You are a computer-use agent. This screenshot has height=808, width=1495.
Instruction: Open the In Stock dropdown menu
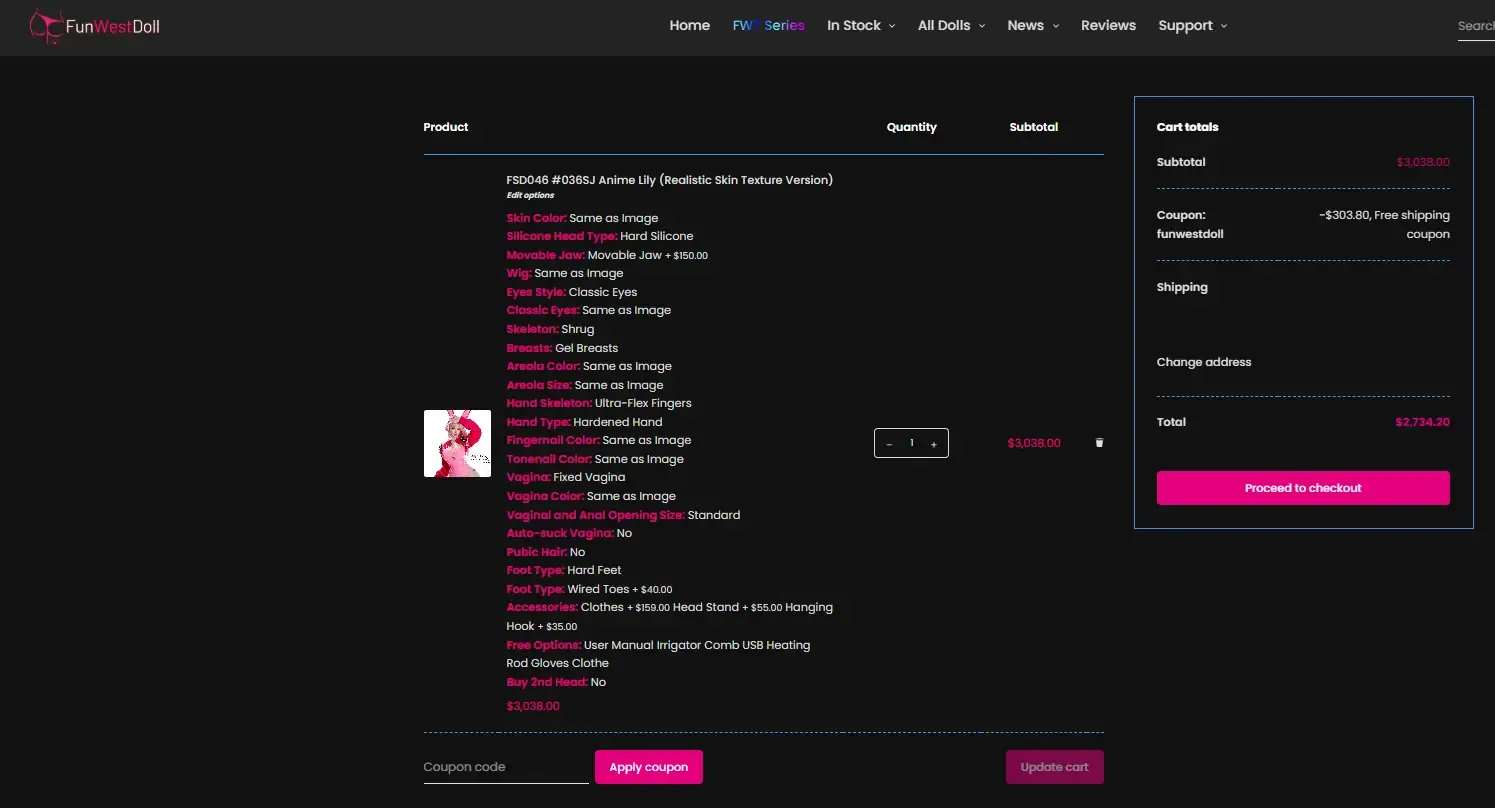861,26
